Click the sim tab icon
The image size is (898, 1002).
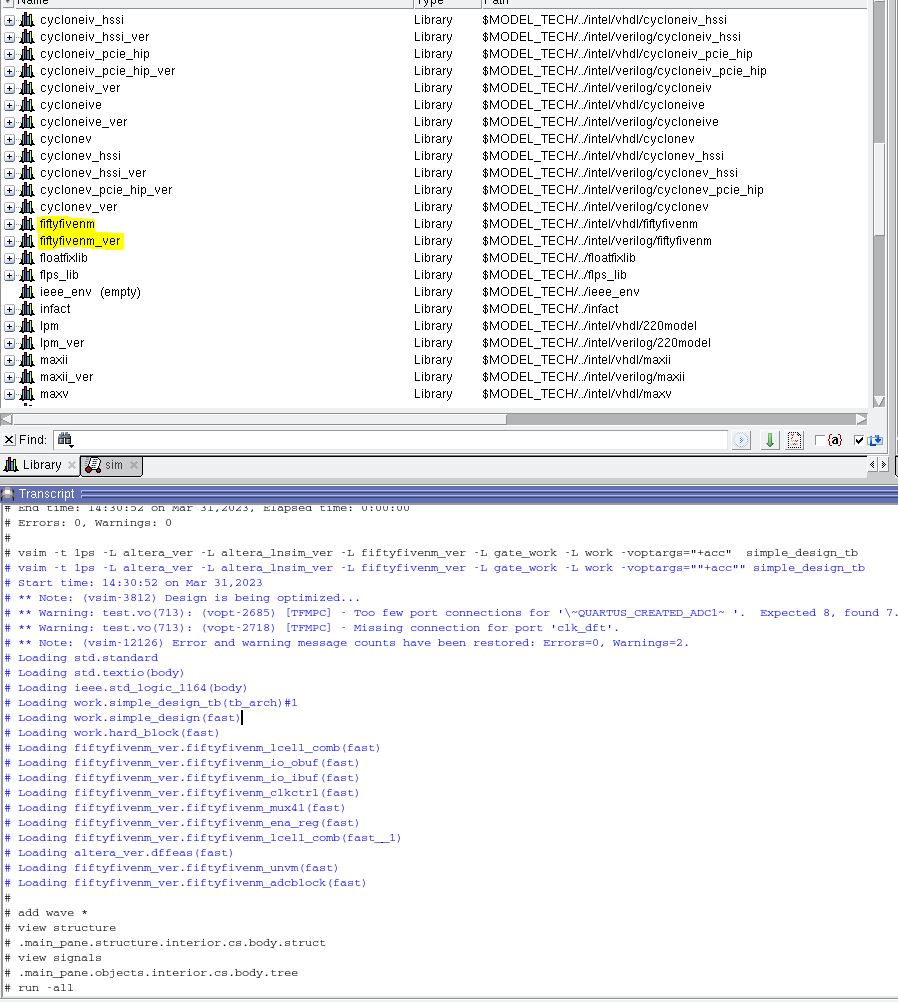tap(93, 465)
